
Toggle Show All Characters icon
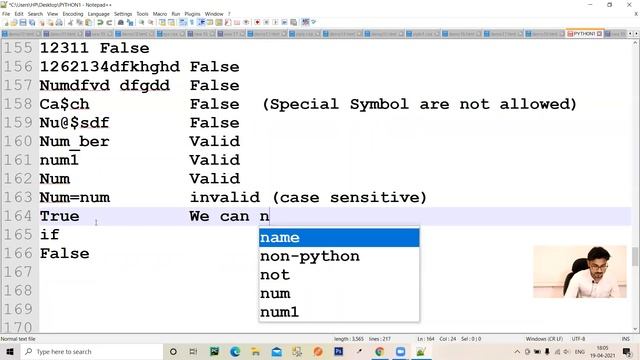click(x=191, y=22)
